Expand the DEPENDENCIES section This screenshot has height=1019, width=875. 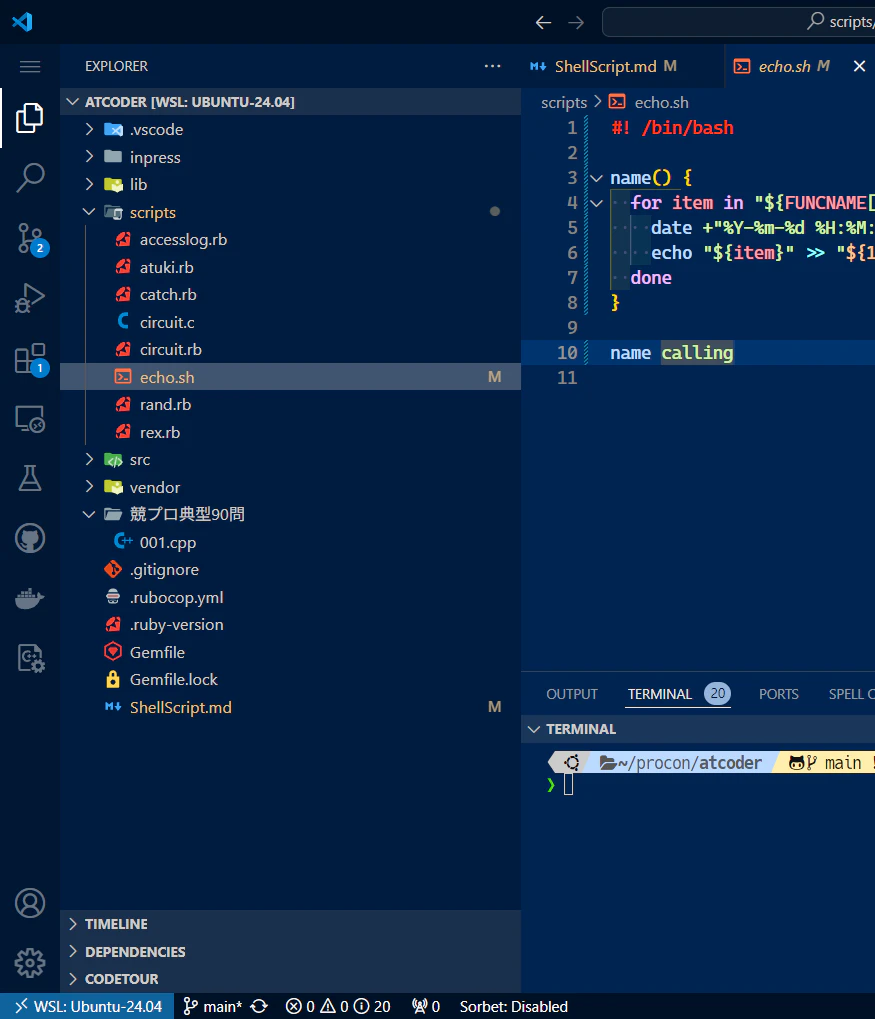coord(291,951)
